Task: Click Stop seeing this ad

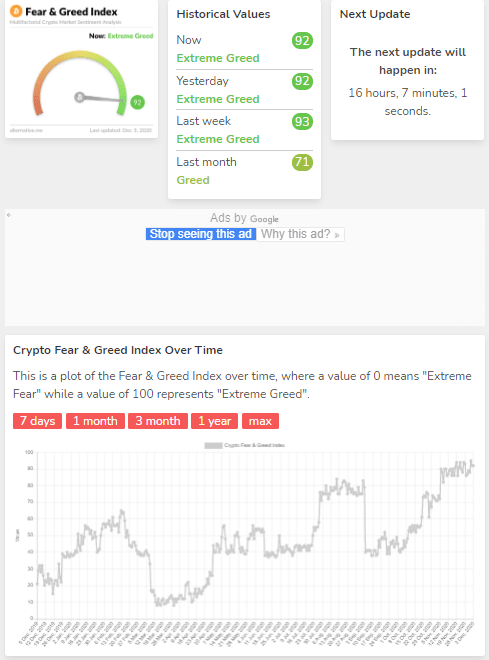Action: (x=201, y=234)
